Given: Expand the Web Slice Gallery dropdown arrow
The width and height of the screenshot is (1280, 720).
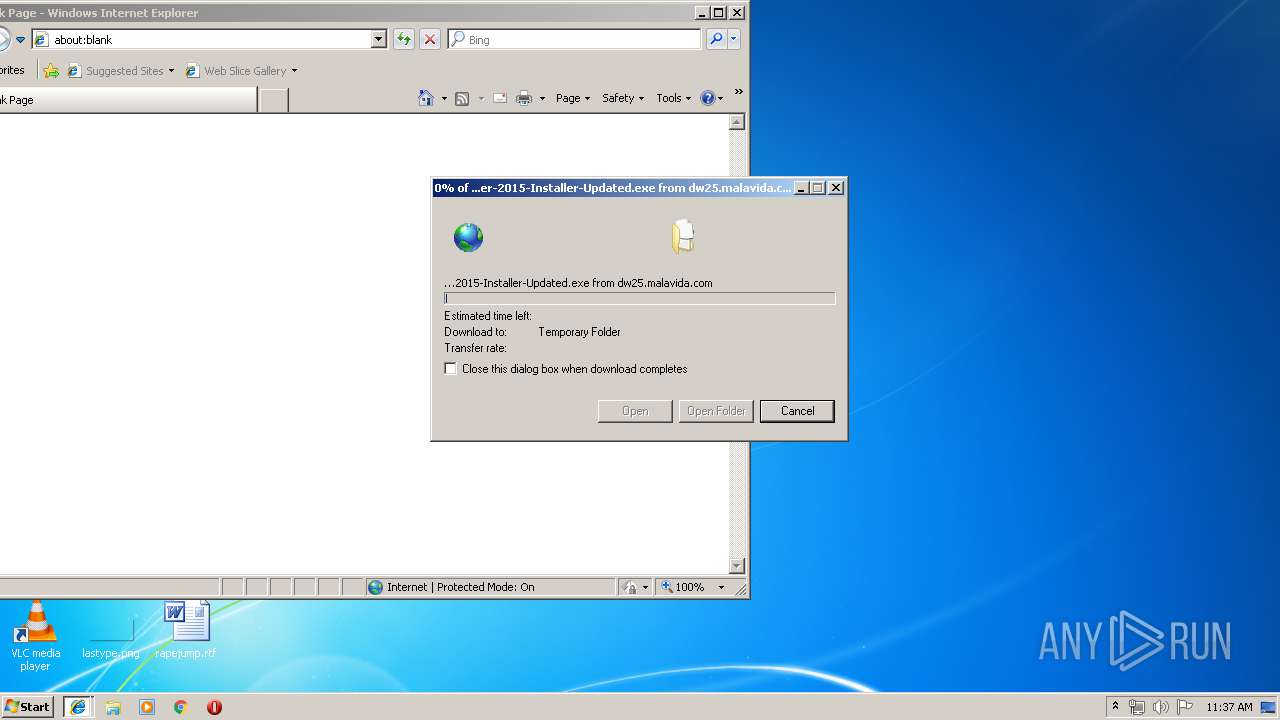Looking at the screenshot, I should 294,71.
